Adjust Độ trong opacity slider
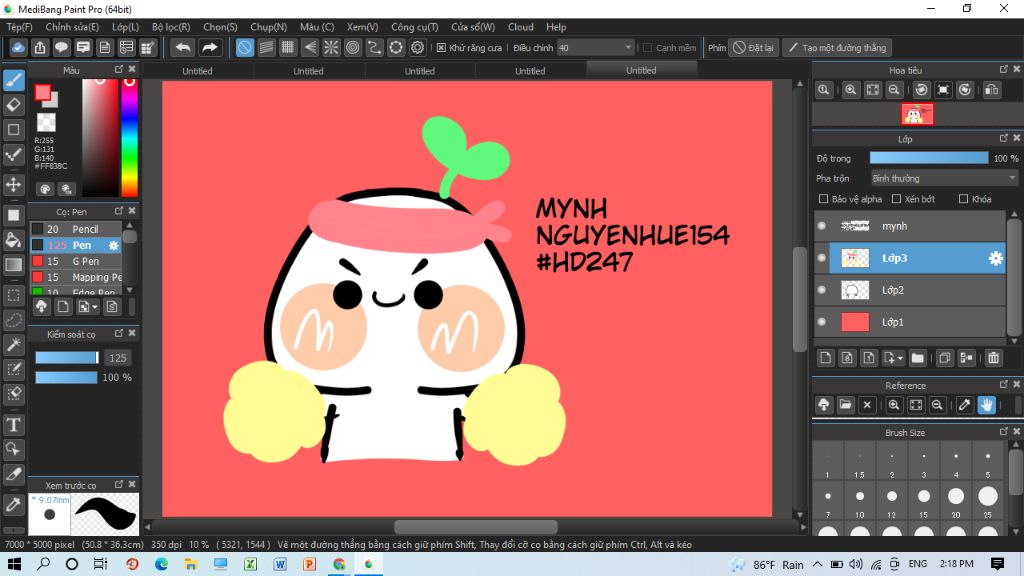The height and width of the screenshot is (576, 1024). coord(929,158)
